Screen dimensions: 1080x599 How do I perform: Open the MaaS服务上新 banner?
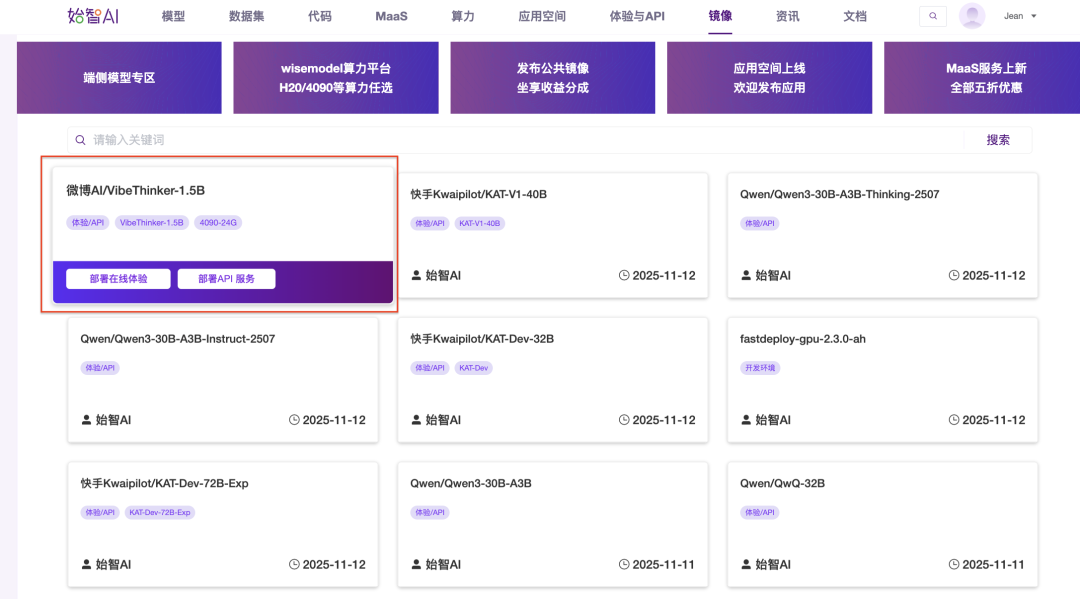[x=982, y=78]
